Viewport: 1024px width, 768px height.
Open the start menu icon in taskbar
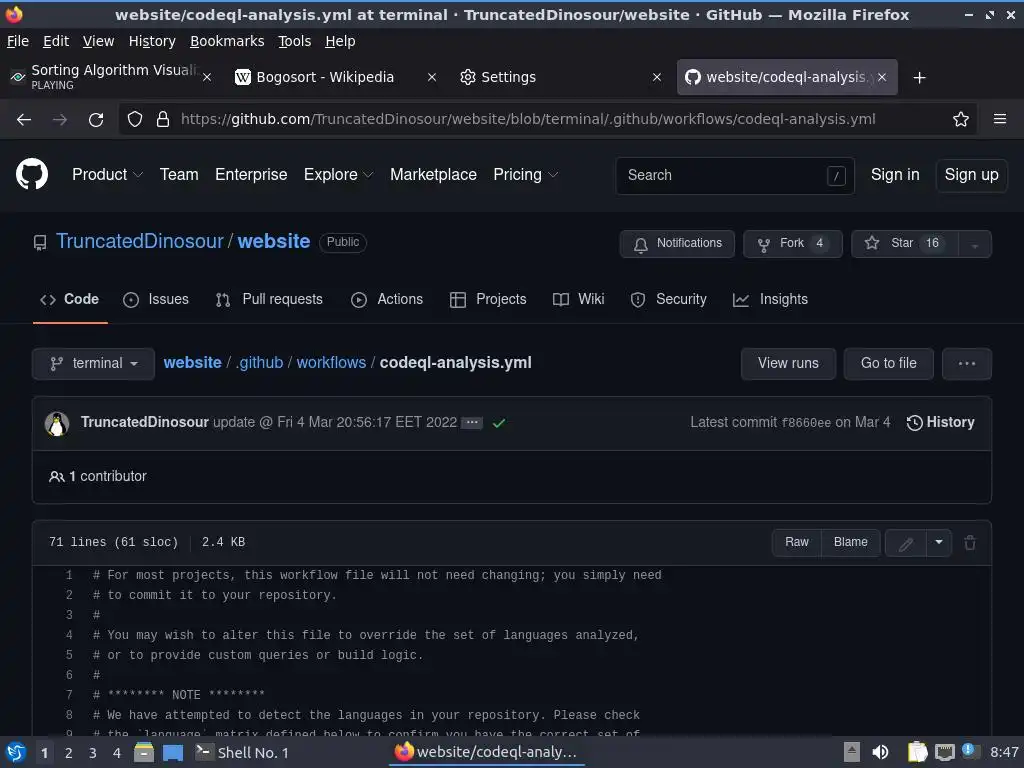[16, 752]
